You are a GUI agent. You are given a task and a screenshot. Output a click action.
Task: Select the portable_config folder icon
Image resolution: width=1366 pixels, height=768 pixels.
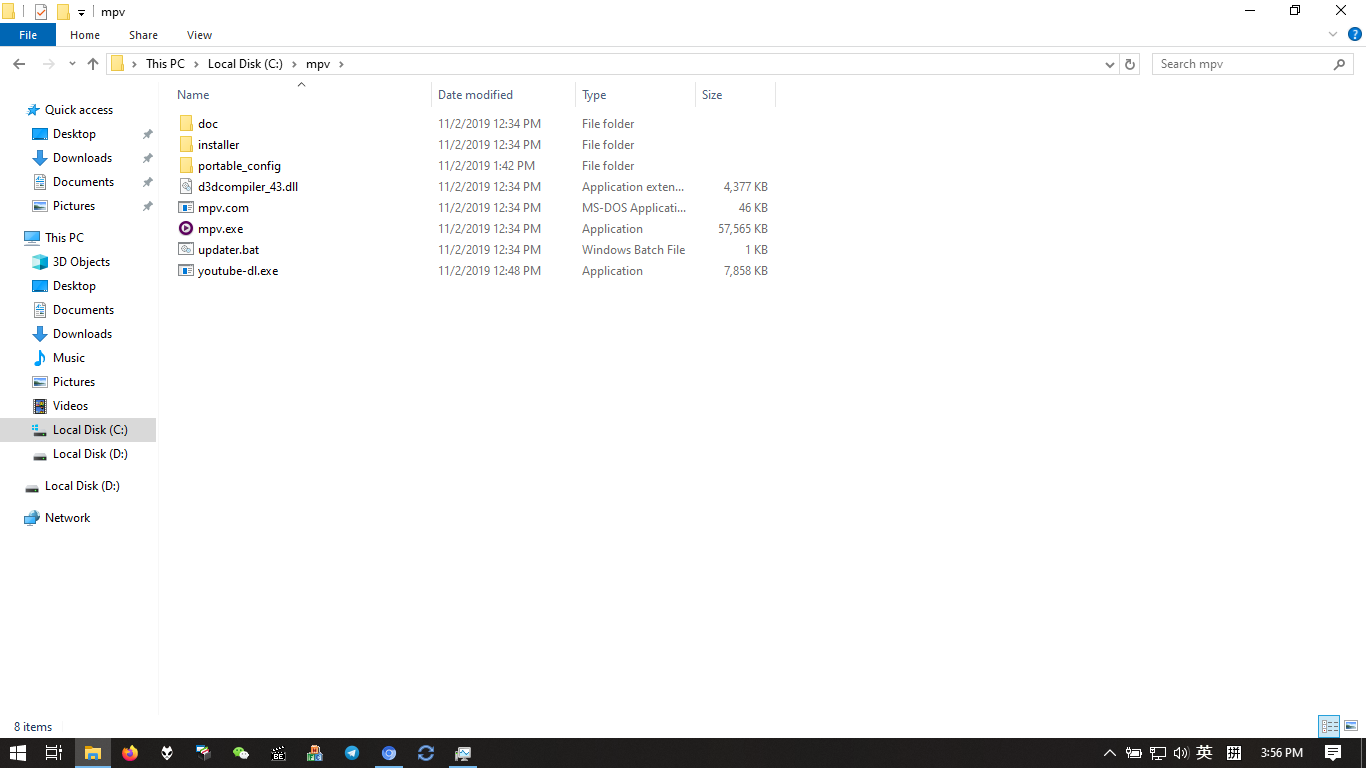coord(186,166)
